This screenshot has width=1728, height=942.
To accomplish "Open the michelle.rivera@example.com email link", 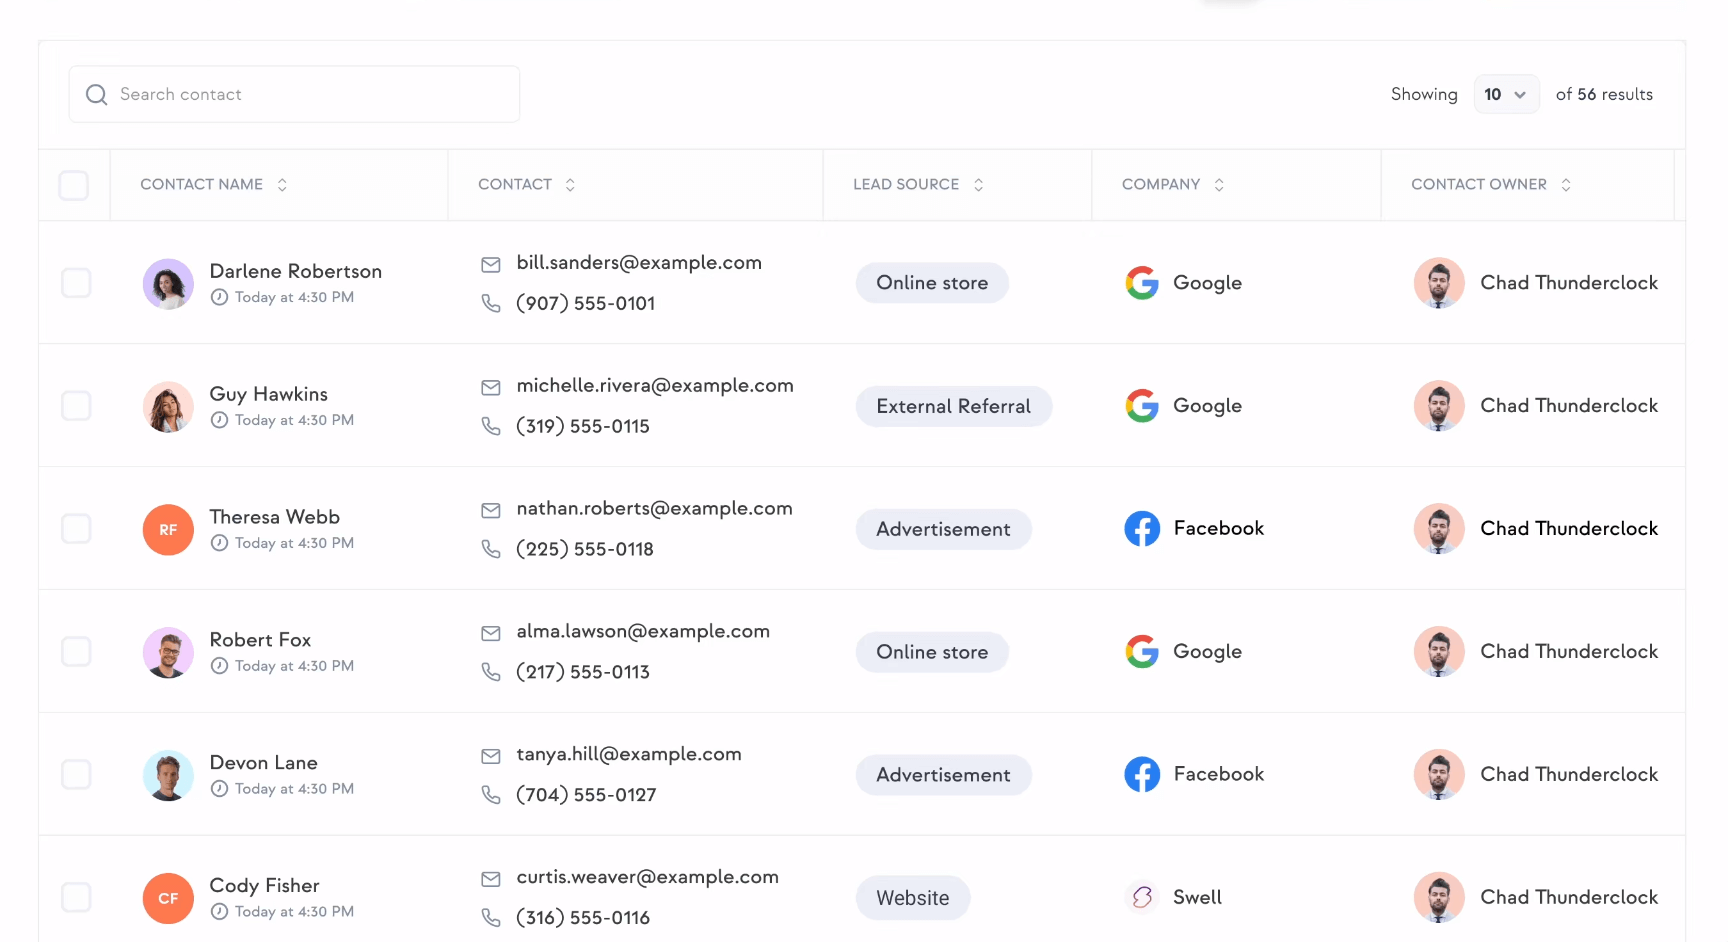I will [x=655, y=386].
